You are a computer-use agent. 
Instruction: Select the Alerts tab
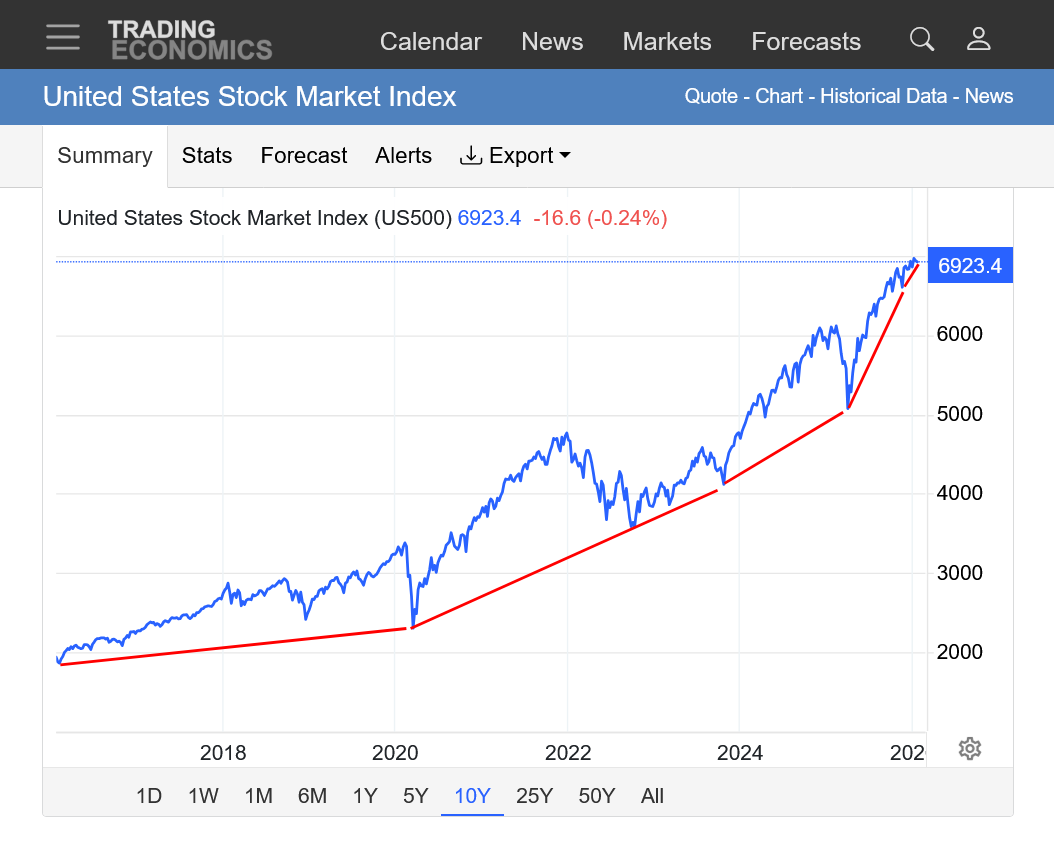point(404,156)
